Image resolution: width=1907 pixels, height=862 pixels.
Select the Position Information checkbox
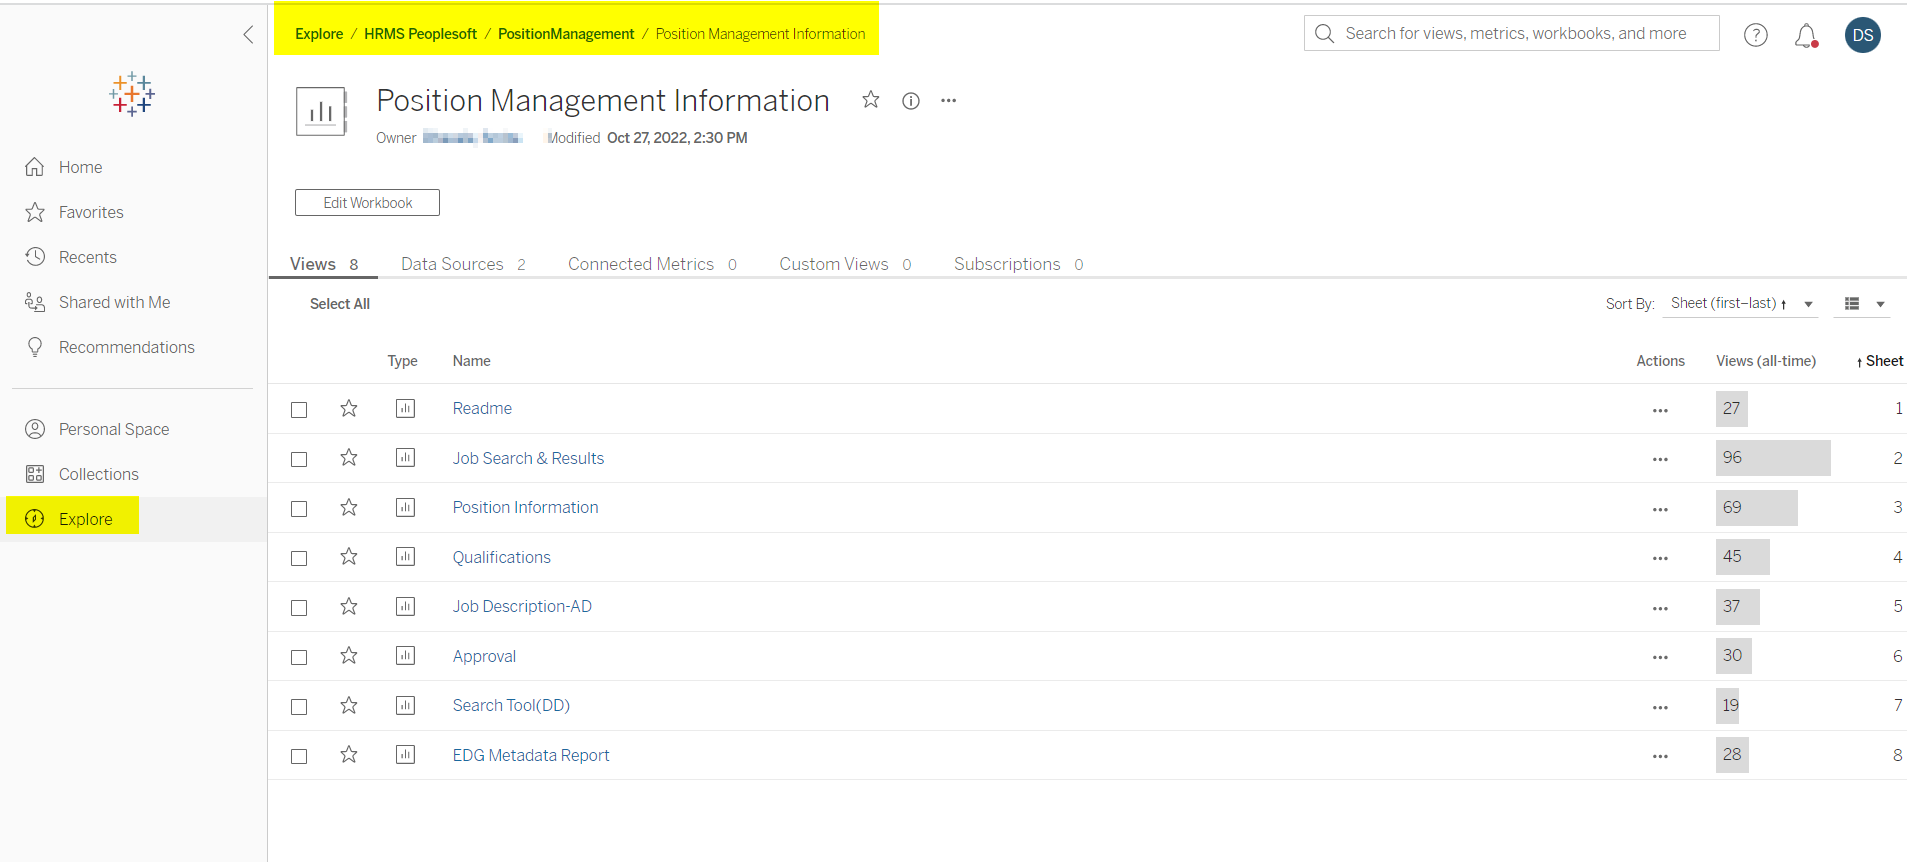click(x=299, y=509)
